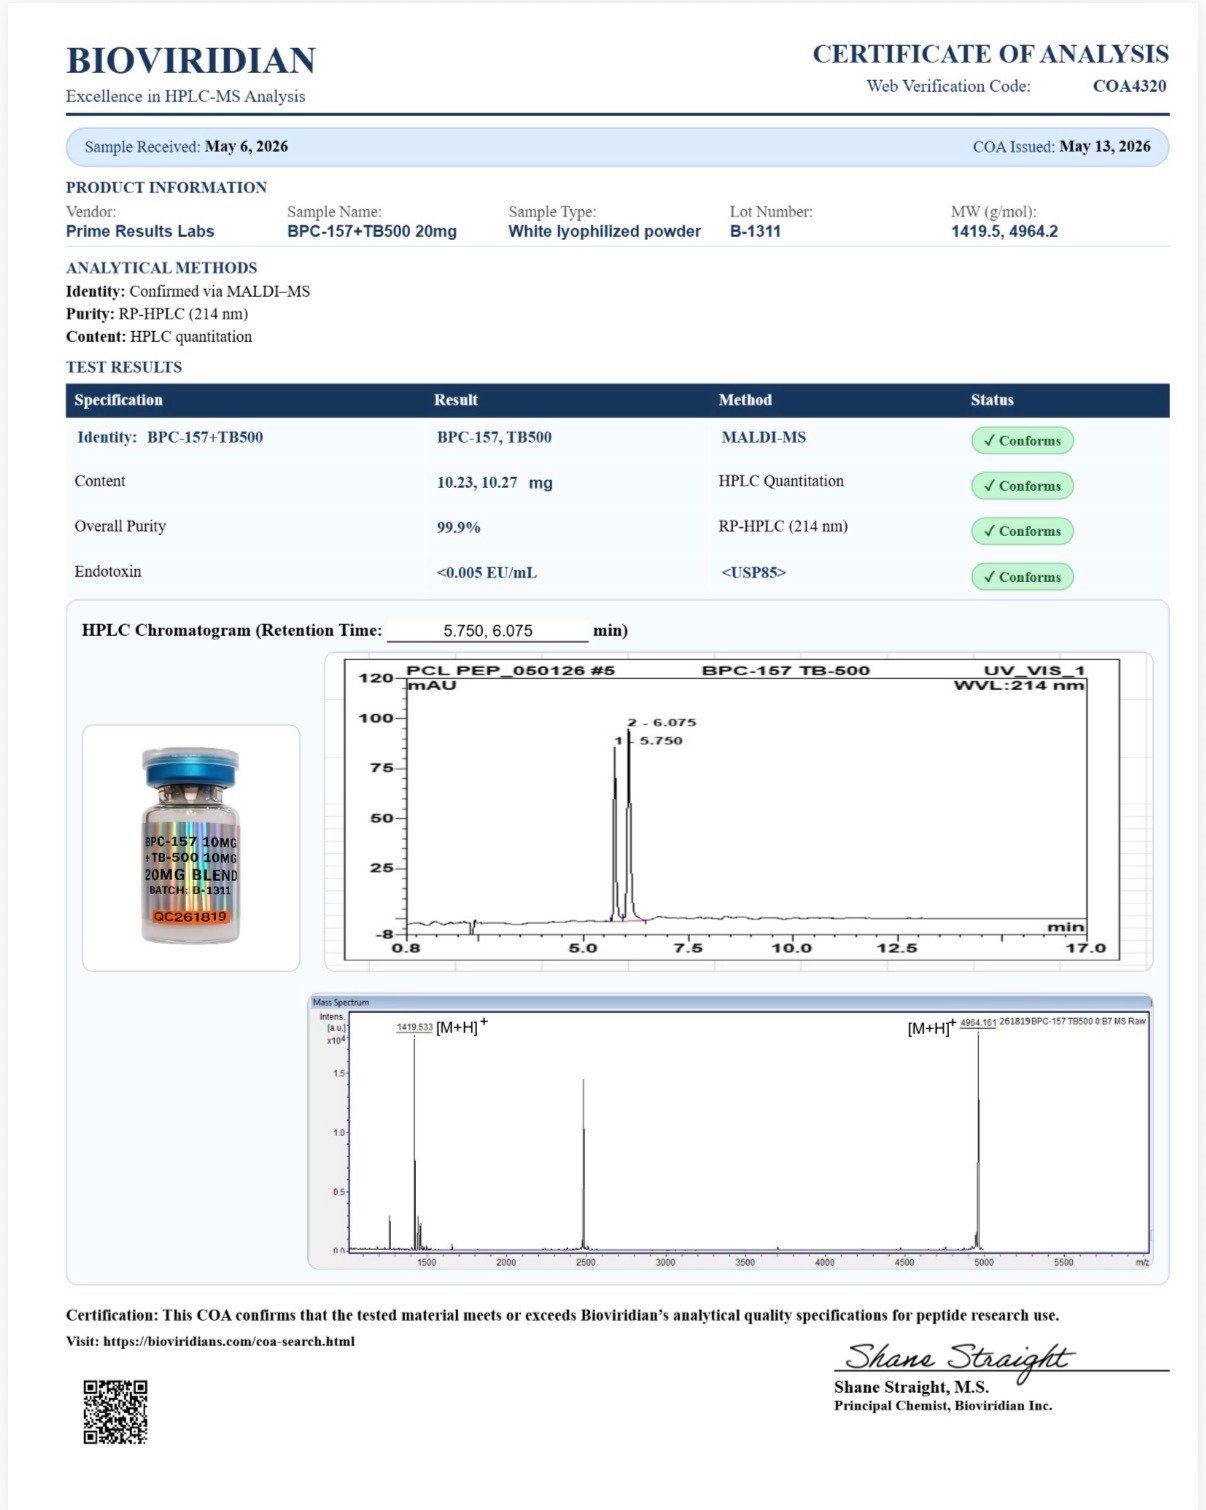The image size is (1206, 1510).
Task: Click Identity: BPC-157+TB500 specification cell
Action: pos(170,437)
